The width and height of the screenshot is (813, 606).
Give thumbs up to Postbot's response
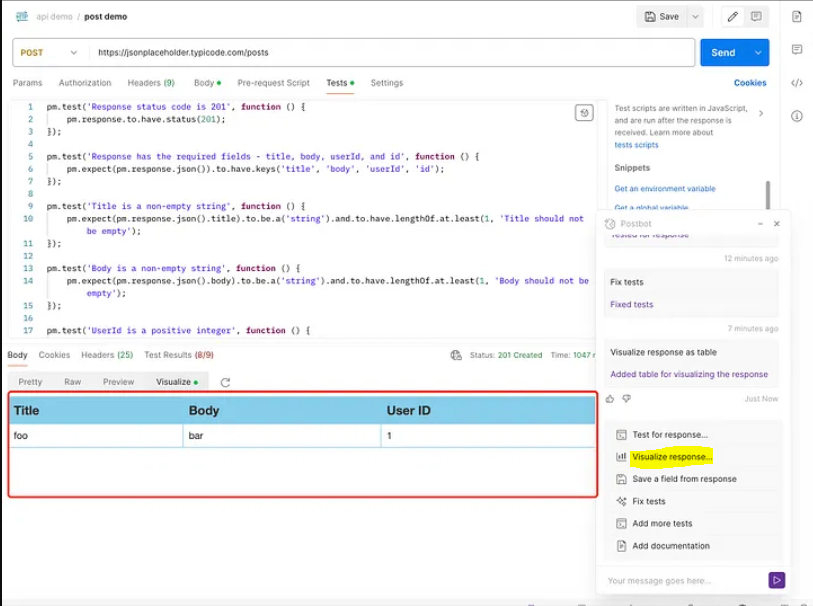(608, 398)
